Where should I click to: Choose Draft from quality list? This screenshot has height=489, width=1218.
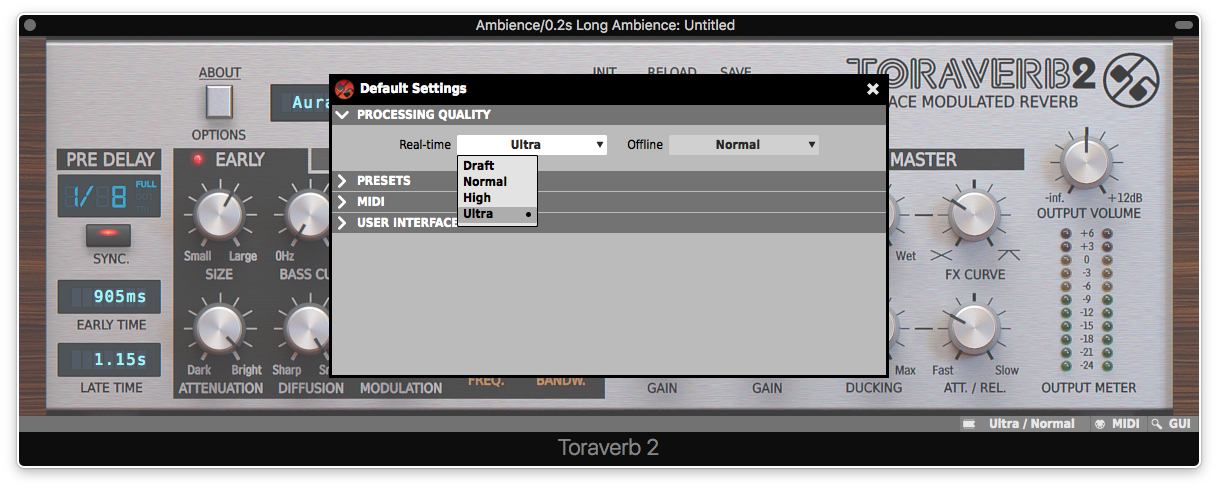pos(497,166)
